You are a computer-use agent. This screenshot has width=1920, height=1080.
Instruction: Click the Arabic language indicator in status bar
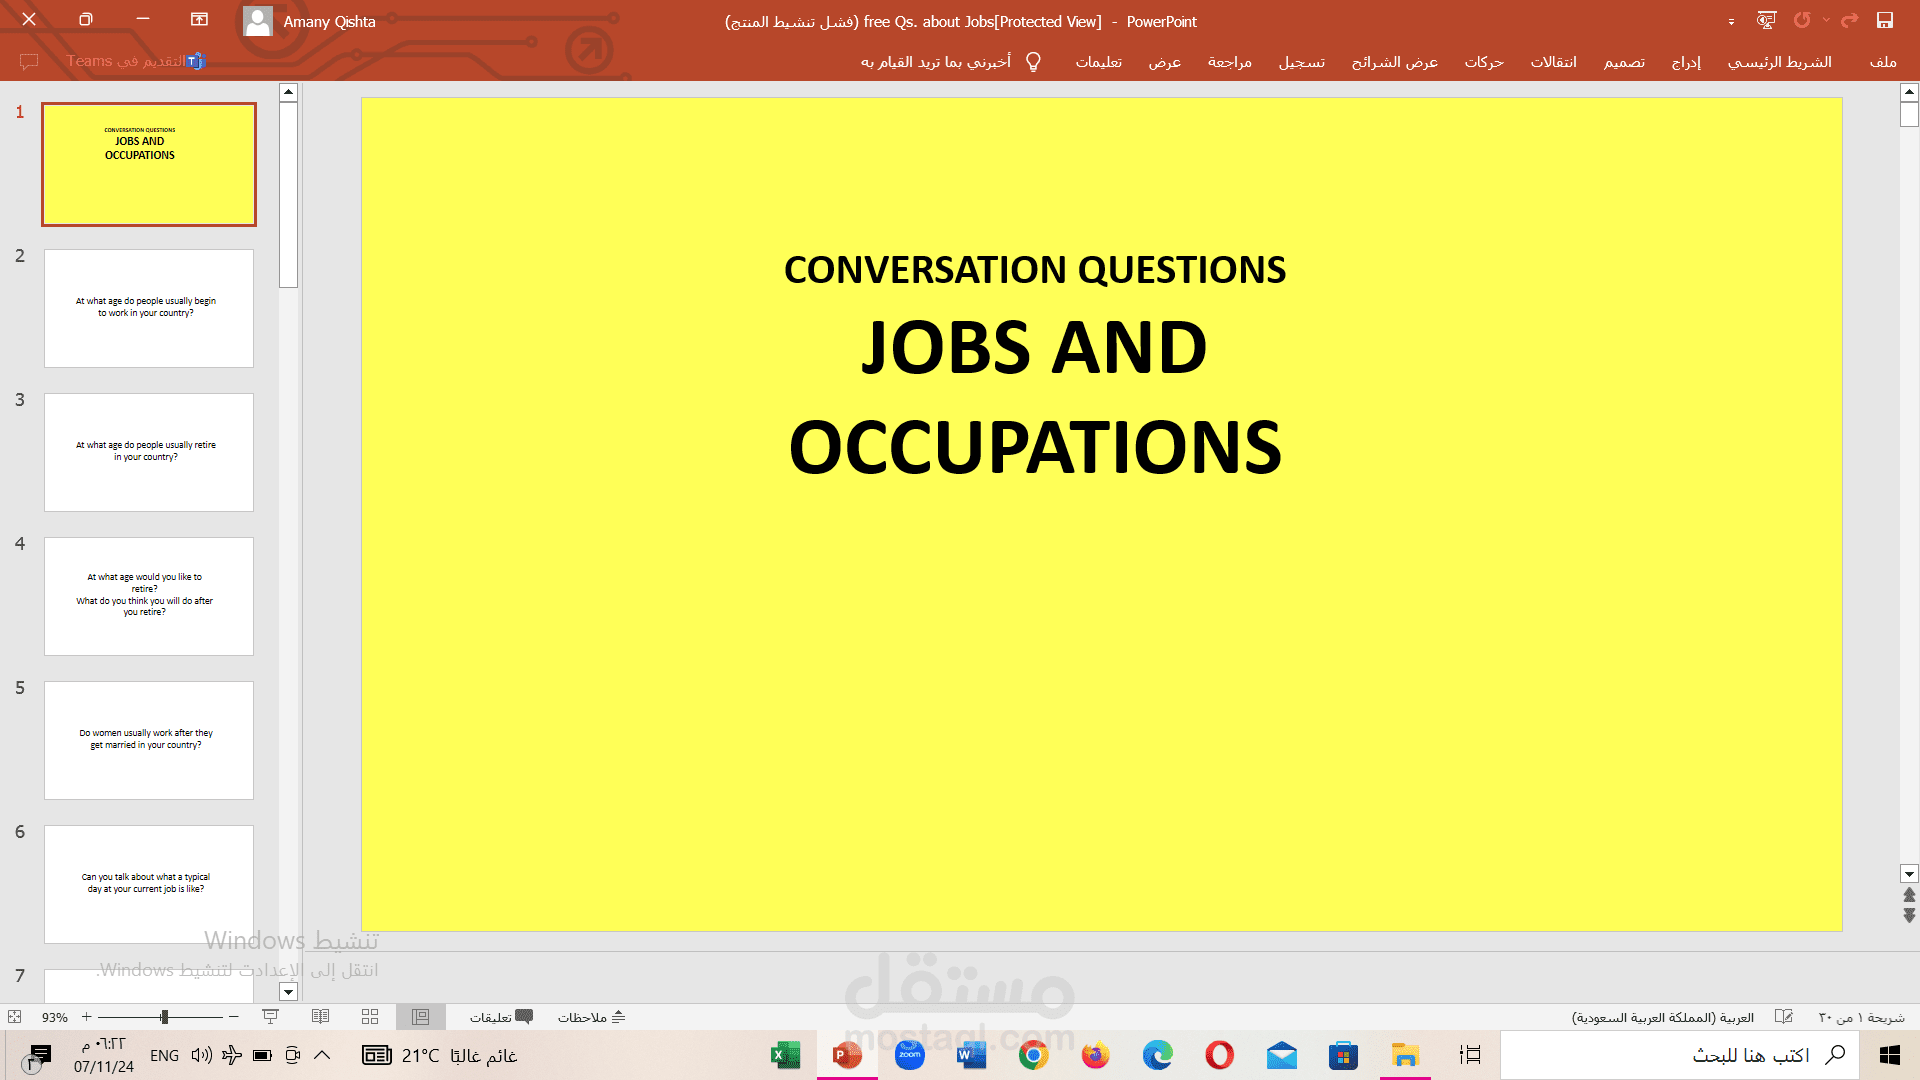pos(1662,1017)
